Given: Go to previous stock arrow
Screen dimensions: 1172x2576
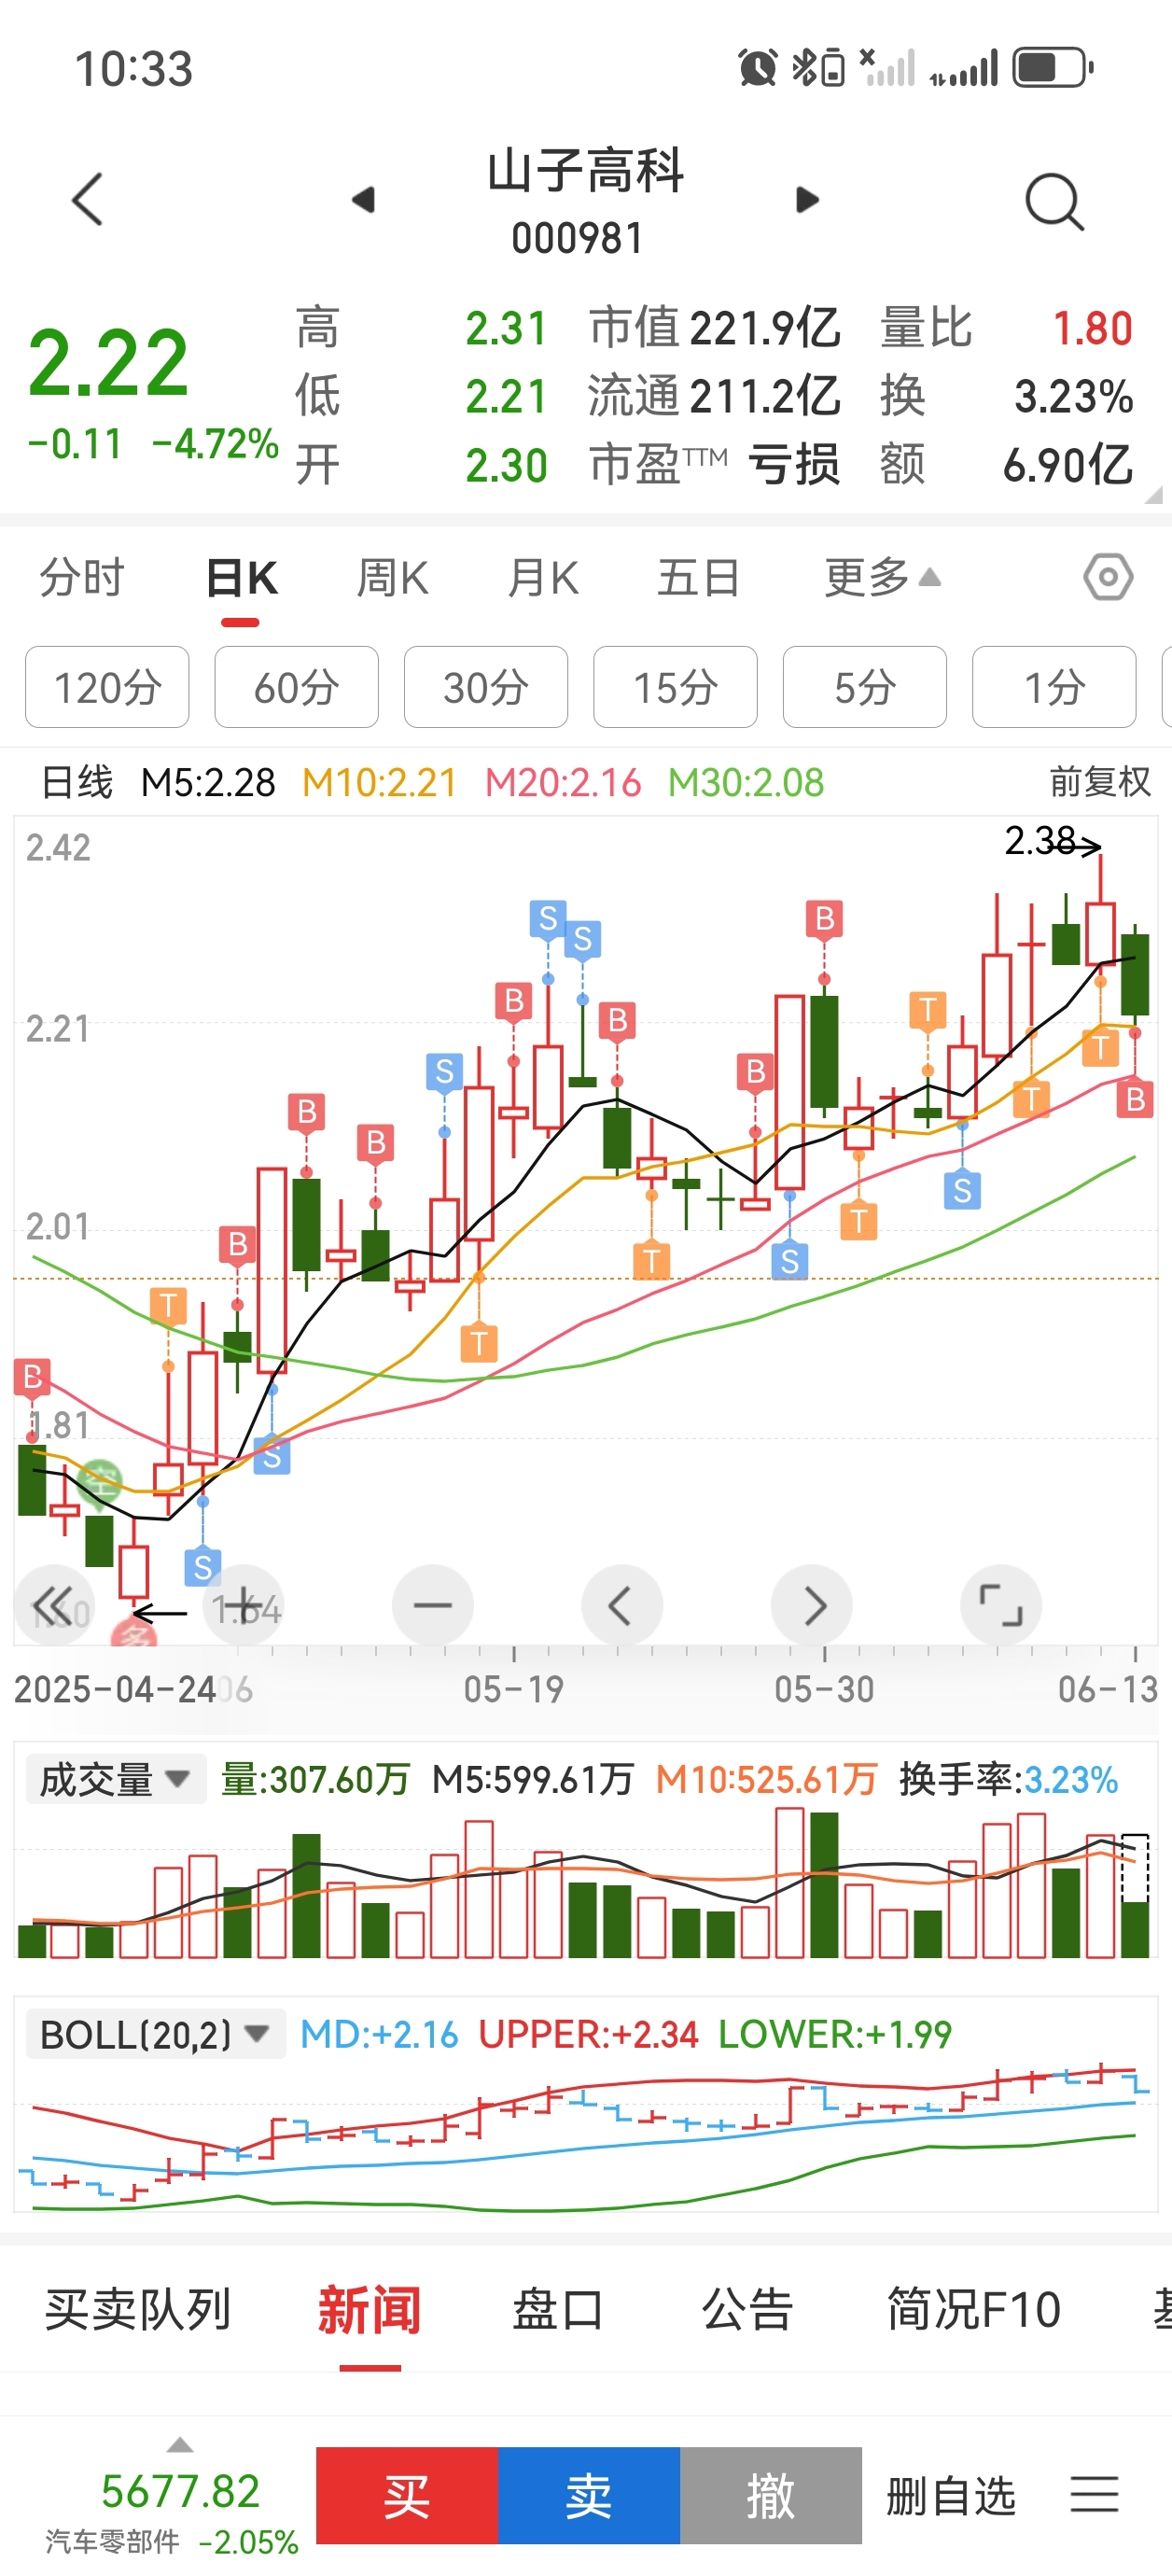Looking at the screenshot, I should pyautogui.click(x=364, y=200).
